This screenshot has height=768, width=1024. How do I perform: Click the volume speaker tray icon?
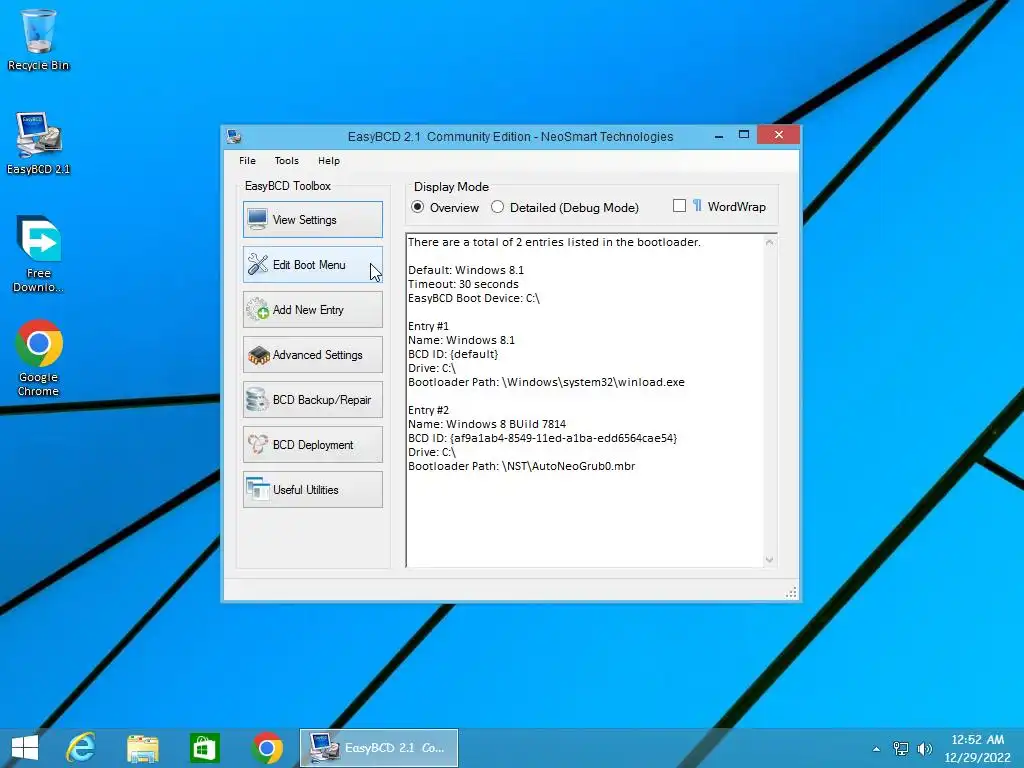(x=924, y=748)
